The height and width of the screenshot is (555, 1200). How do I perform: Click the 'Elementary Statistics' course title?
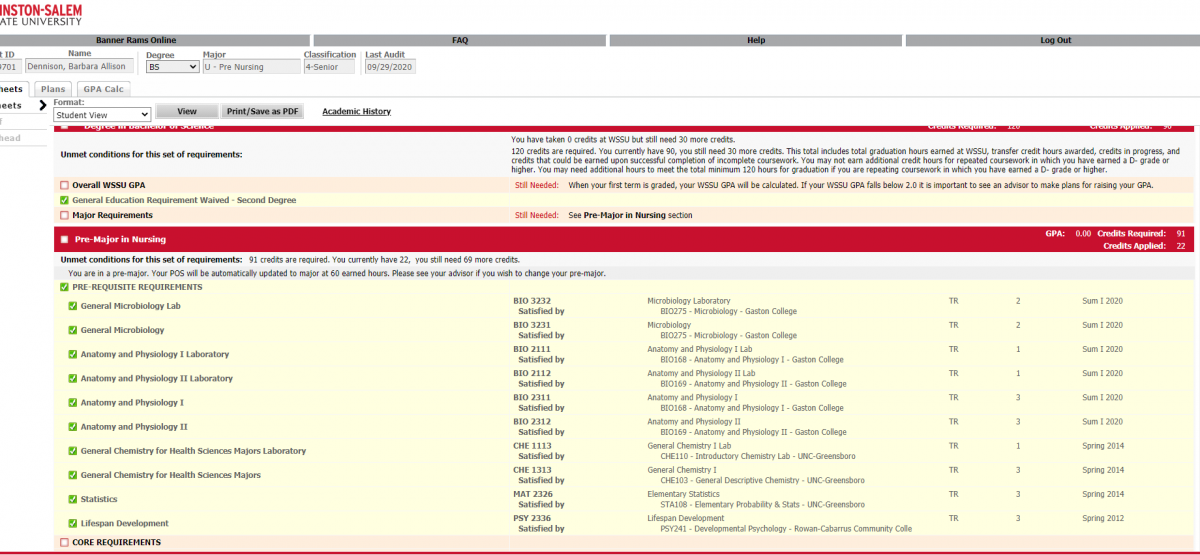(x=683, y=494)
